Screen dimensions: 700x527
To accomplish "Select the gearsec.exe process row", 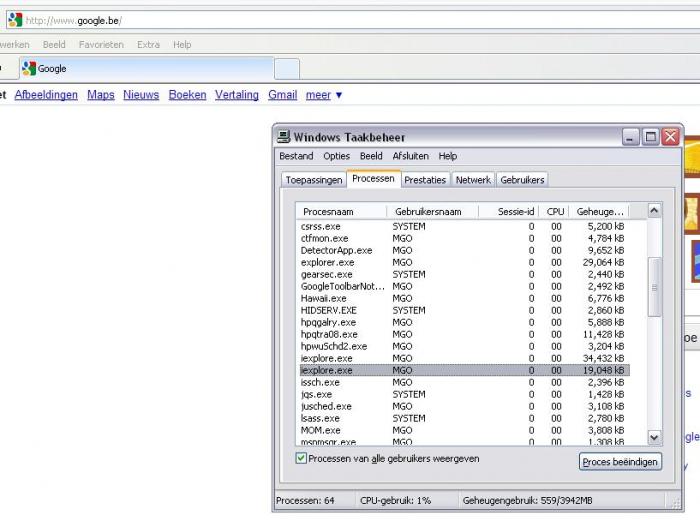I will (465, 274).
